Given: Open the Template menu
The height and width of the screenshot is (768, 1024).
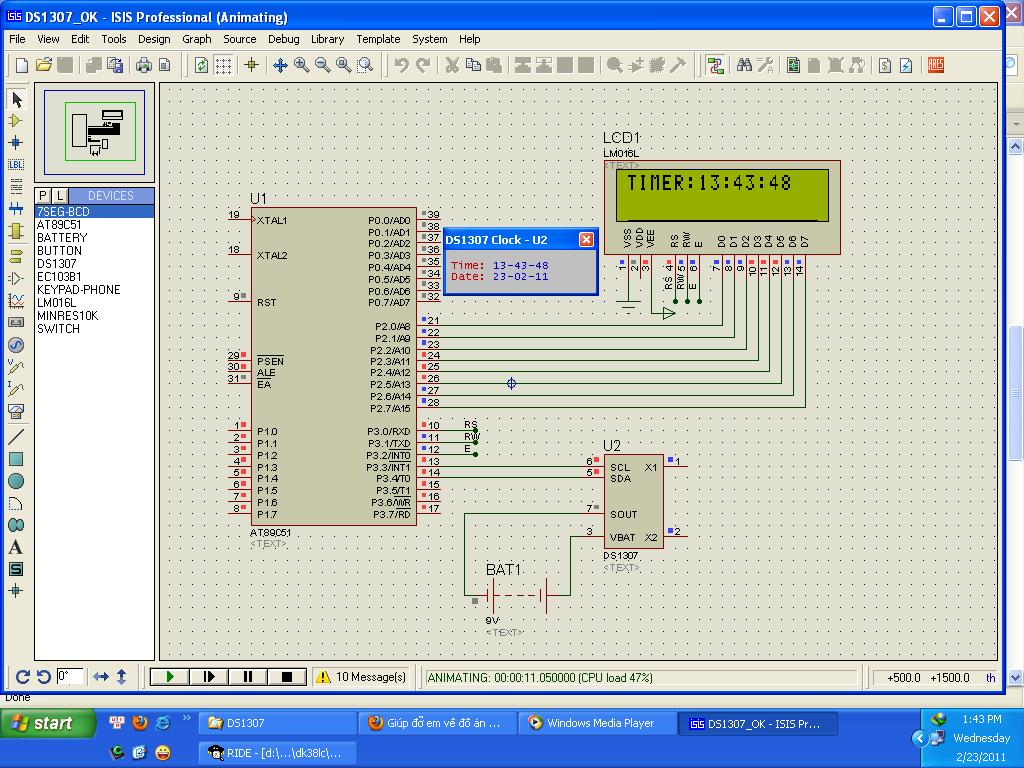Looking at the screenshot, I should click(x=378, y=39).
